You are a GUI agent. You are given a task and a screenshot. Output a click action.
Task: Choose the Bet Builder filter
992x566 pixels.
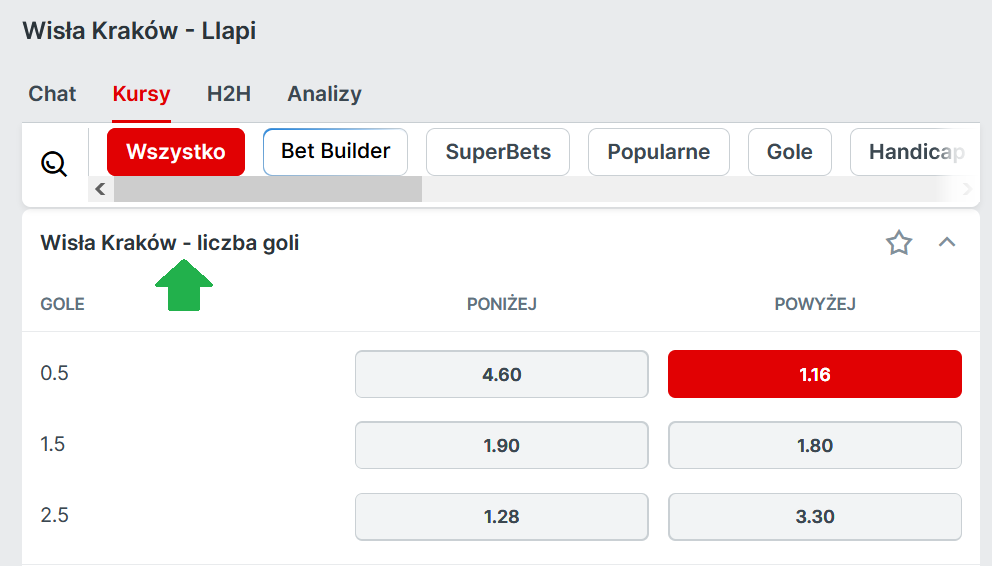click(x=335, y=152)
